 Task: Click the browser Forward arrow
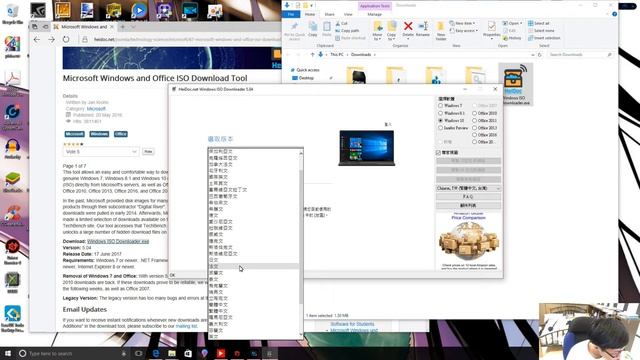pyautogui.click(x=51, y=40)
